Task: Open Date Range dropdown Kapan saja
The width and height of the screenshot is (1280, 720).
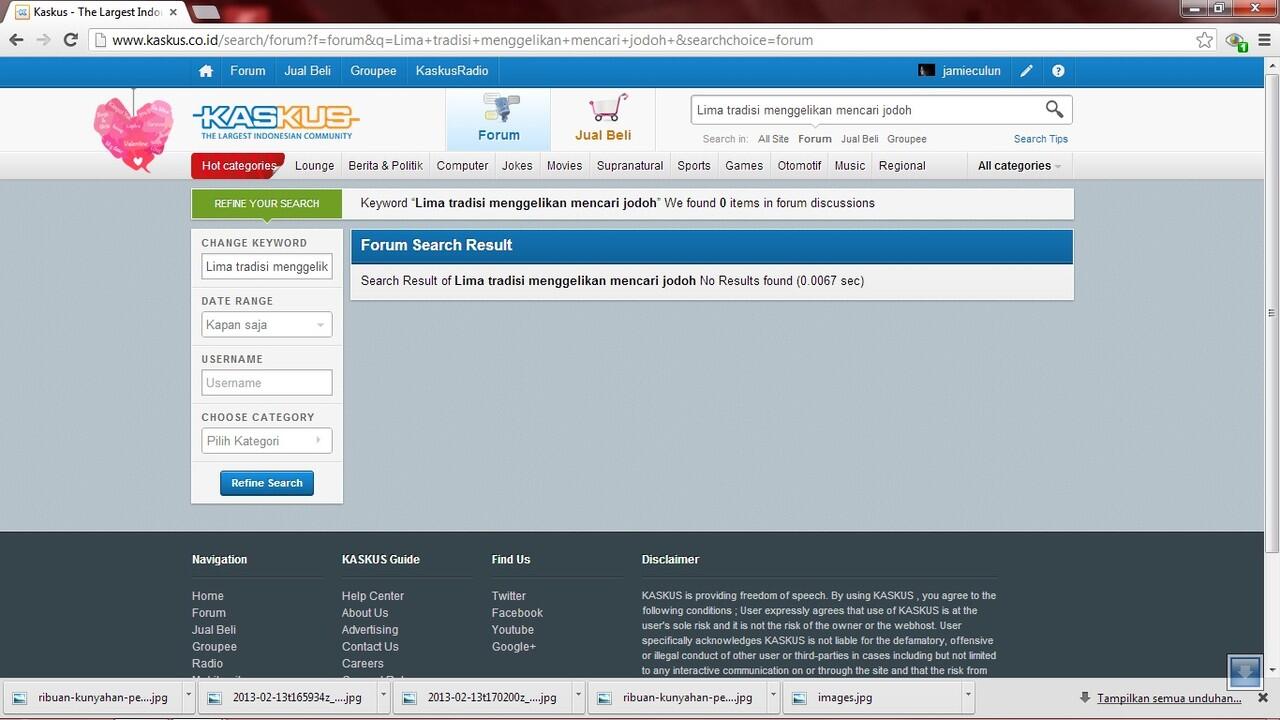Action: 267,325
